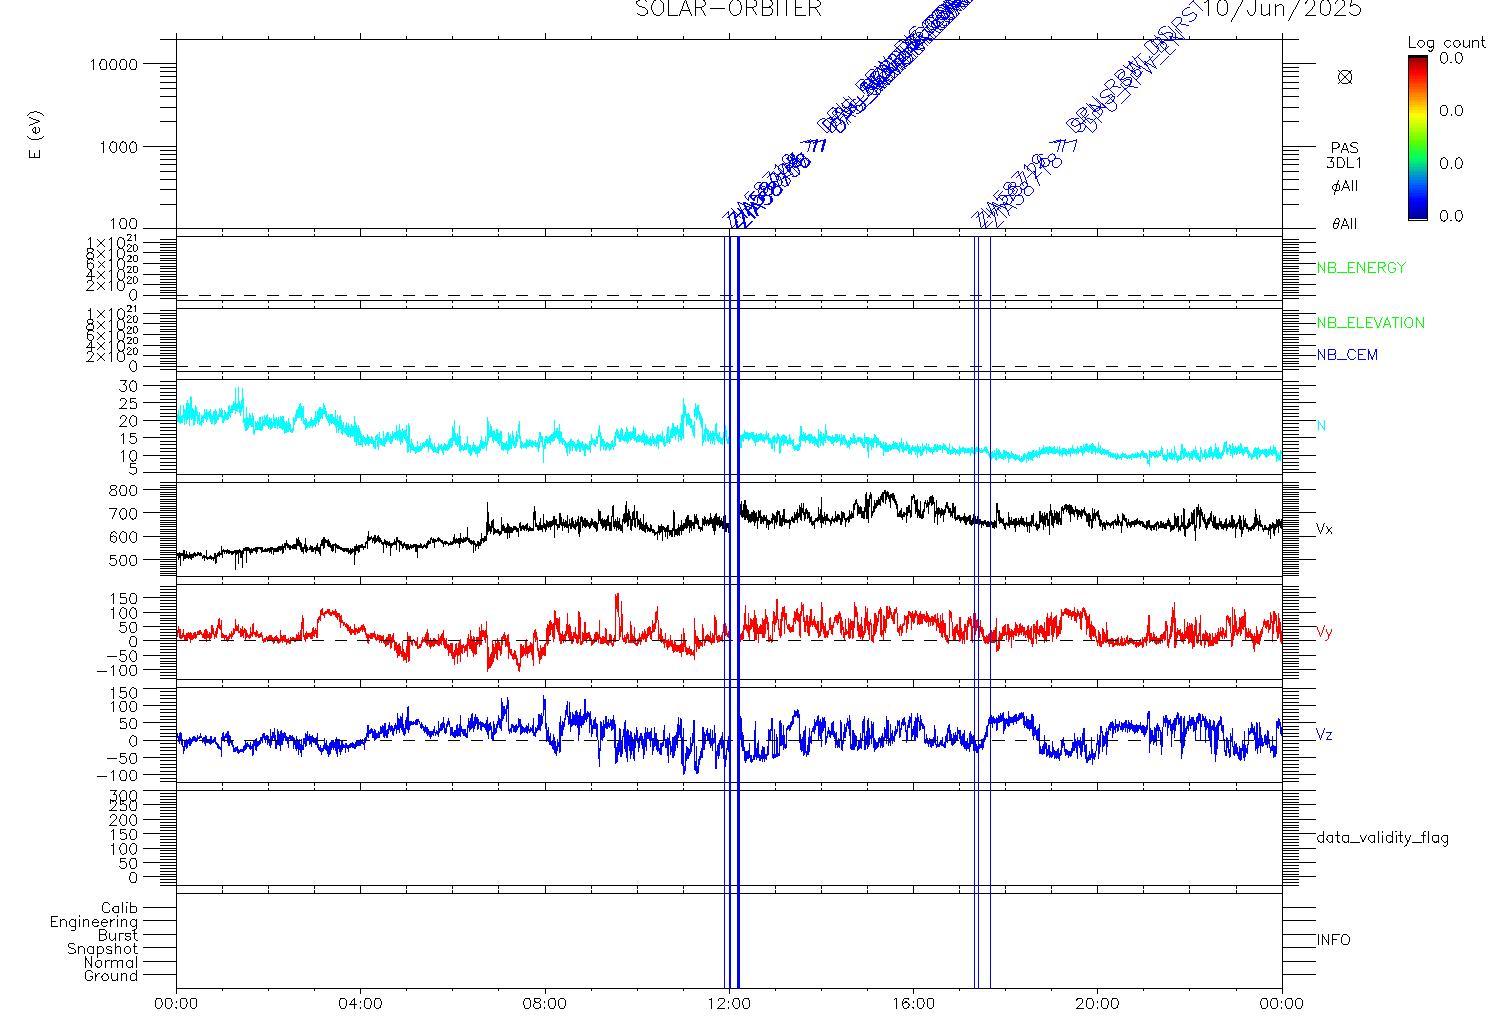This screenshot has height=1020, width=1512.
Task: Click the 08:00 time axis label
Action: point(545,1003)
